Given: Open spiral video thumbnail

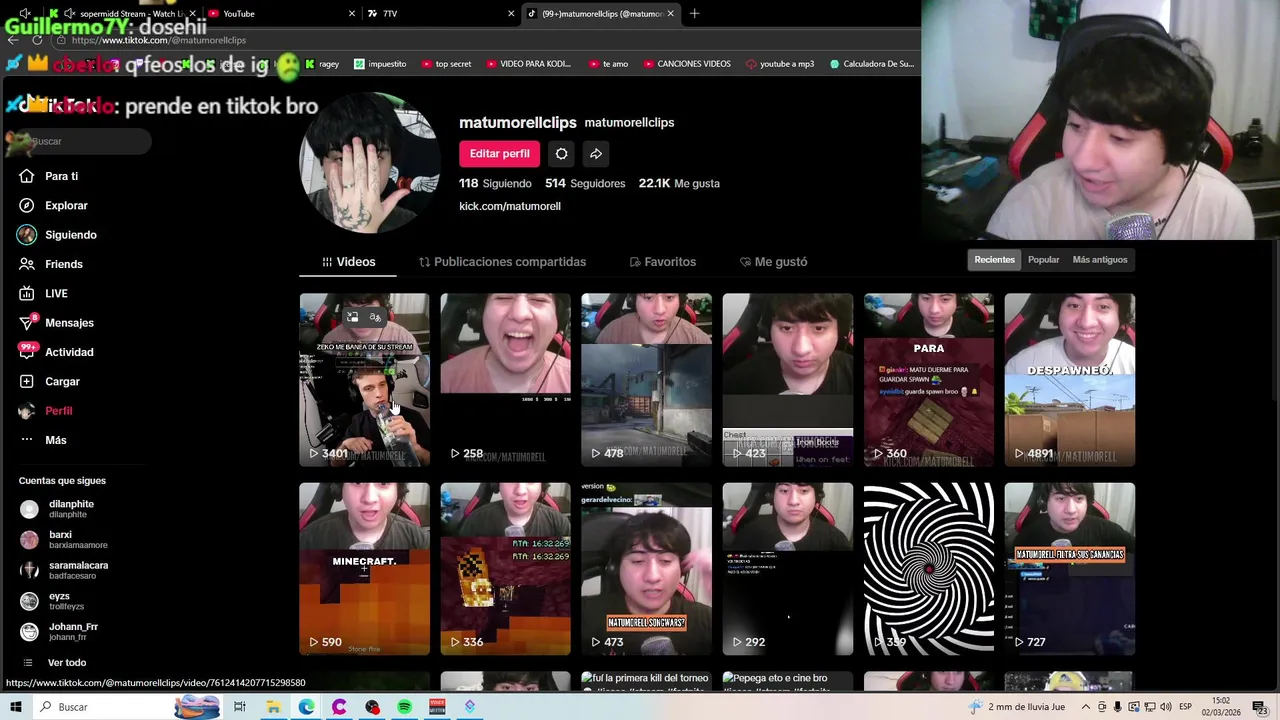Looking at the screenshot, I should click(x=929, y=569).
